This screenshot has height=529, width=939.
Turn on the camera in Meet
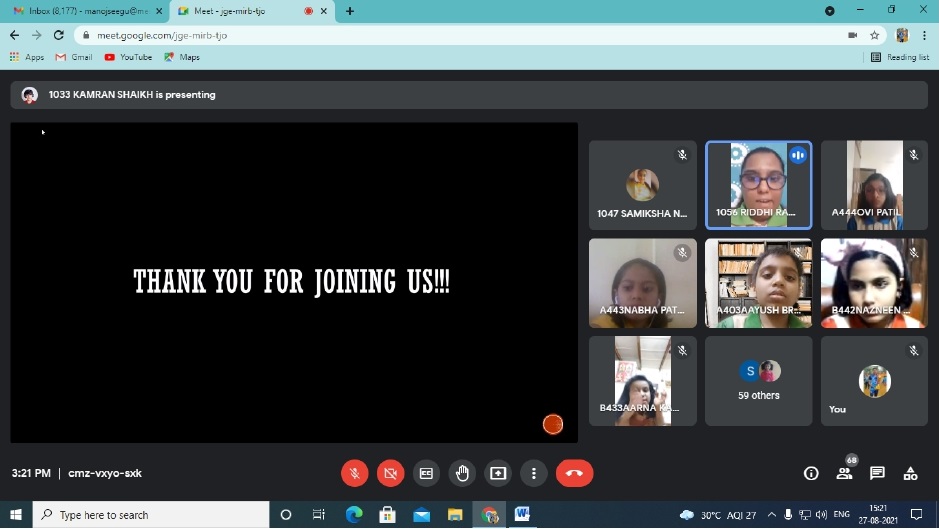[x=390, y=473]
